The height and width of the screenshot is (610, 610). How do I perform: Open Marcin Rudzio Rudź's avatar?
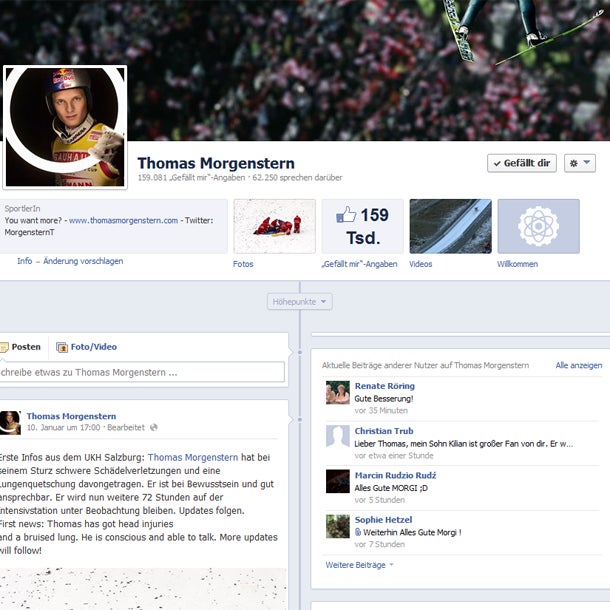pyautogui.click(x=337, y=481)
